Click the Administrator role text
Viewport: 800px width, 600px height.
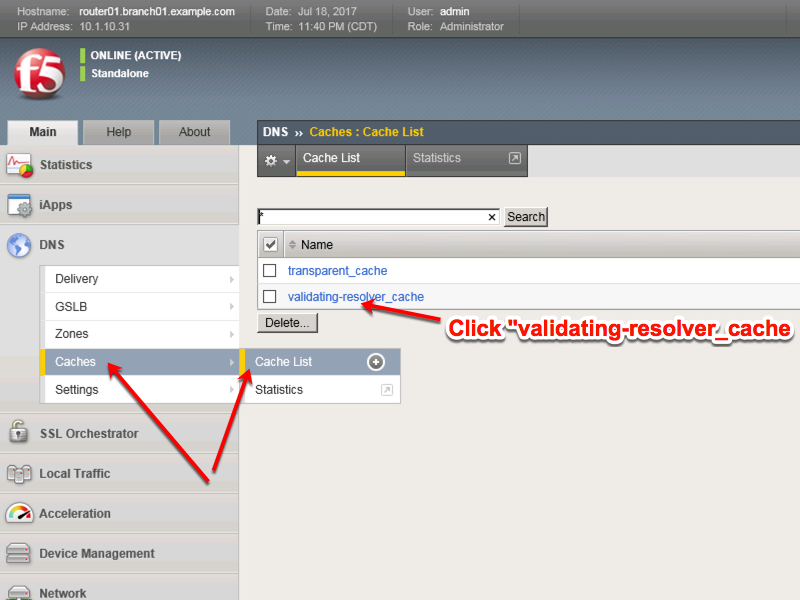(471, 27)
